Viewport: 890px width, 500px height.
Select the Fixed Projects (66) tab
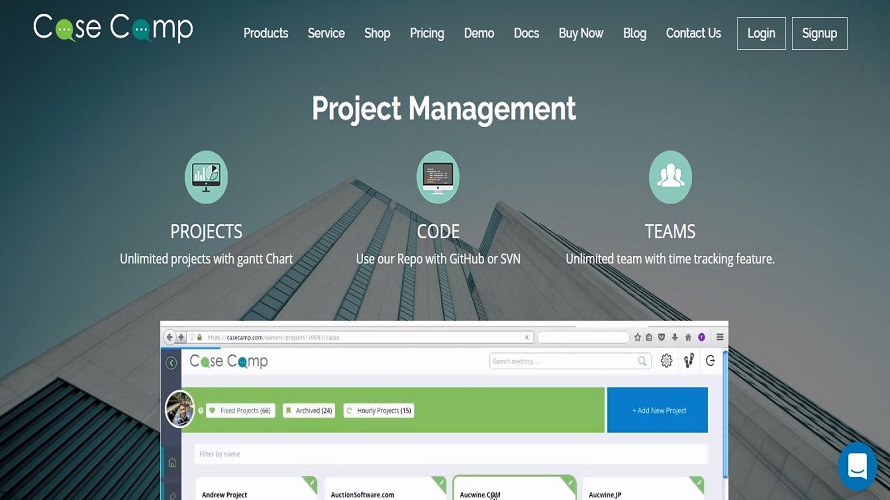241,410
